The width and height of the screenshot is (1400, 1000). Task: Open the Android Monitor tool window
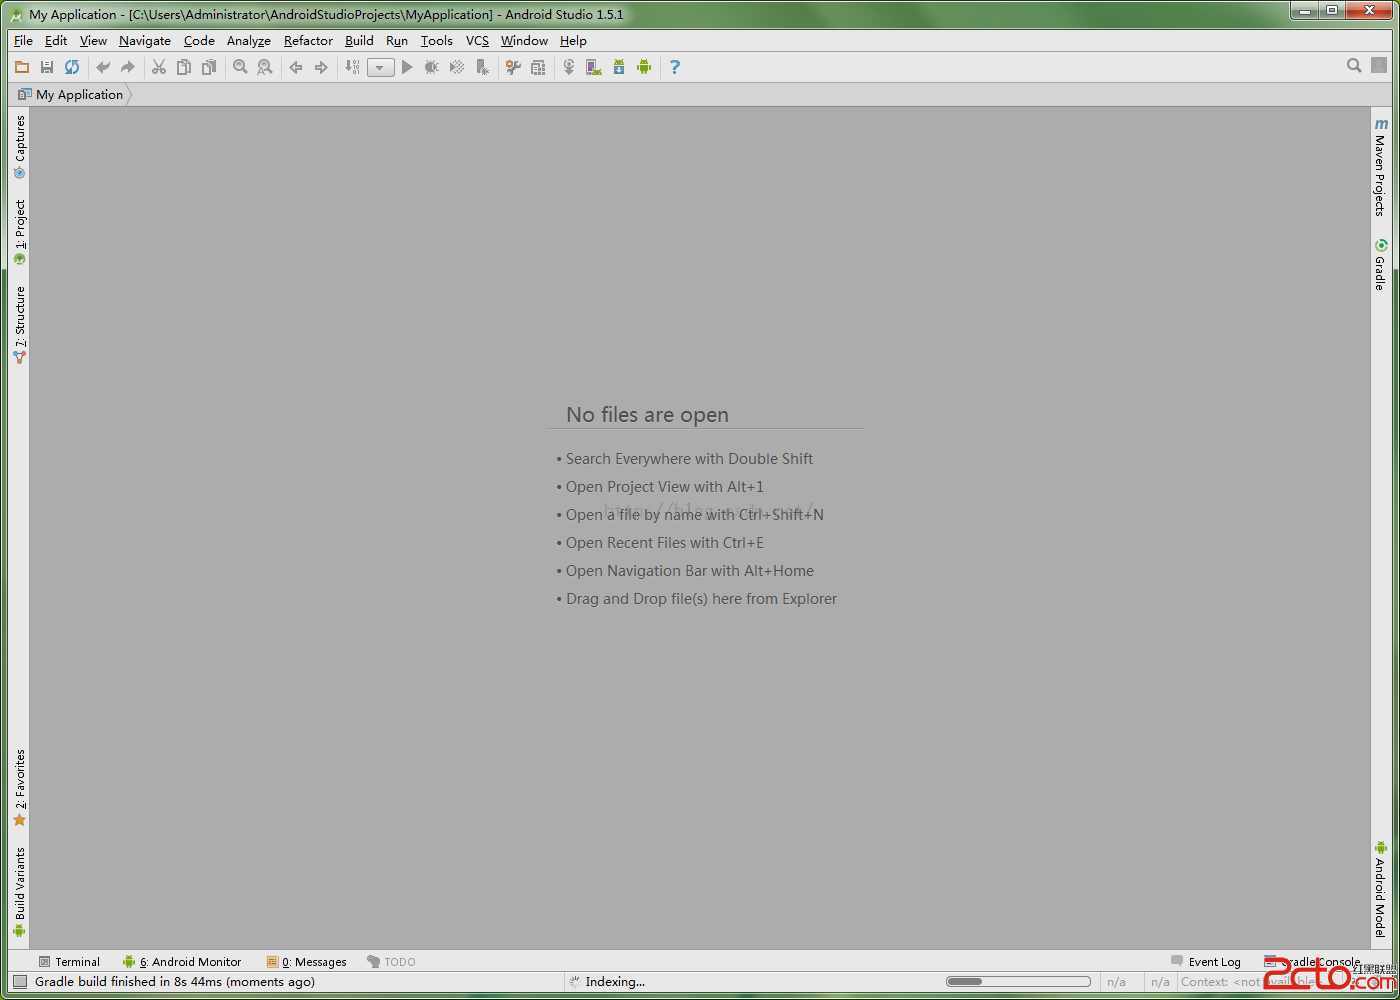182,962
